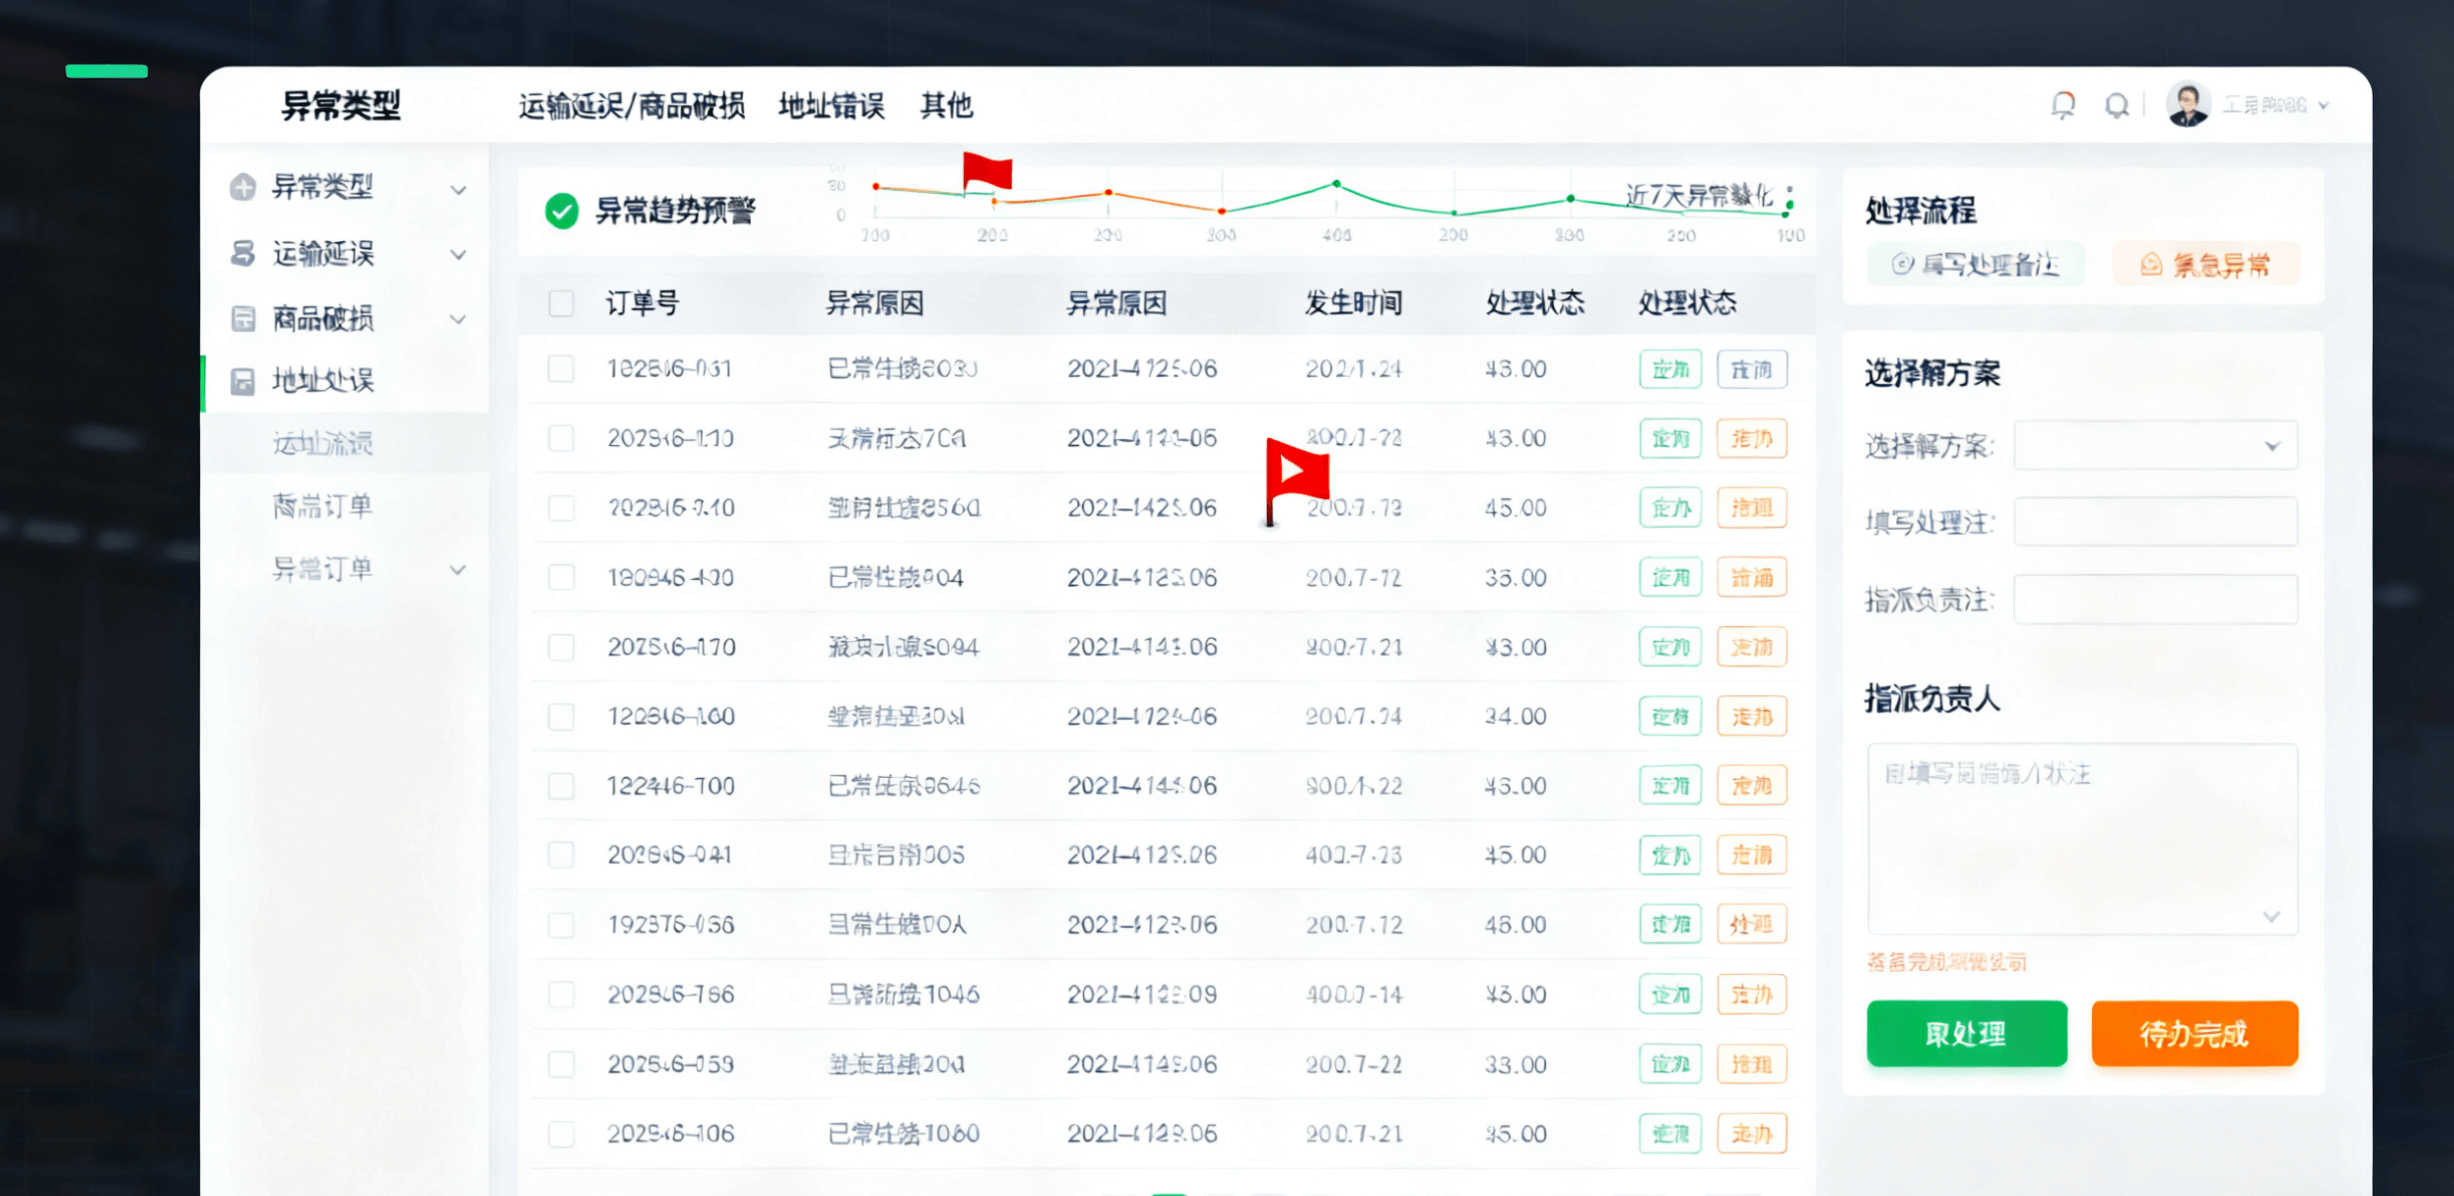Select checkbox for order 192376-056
Image resolution: width=2454 pixels, height=1196 pixels.
(x=562, y=925)
